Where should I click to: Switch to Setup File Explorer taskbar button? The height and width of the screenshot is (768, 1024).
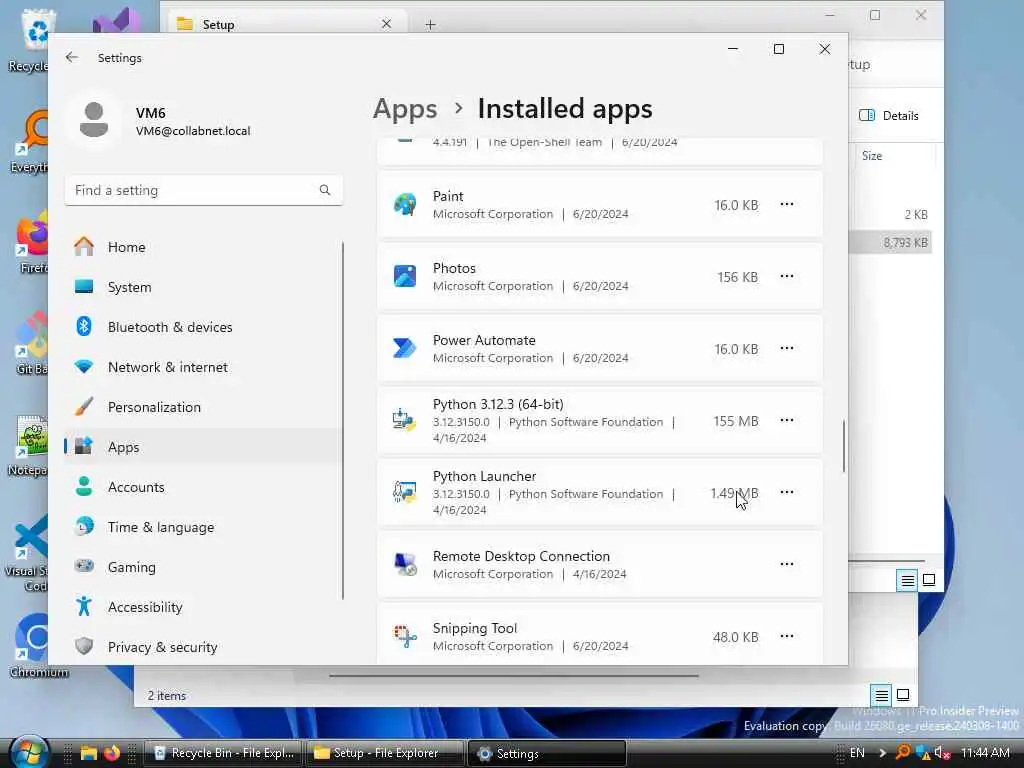tap(385, 753)
